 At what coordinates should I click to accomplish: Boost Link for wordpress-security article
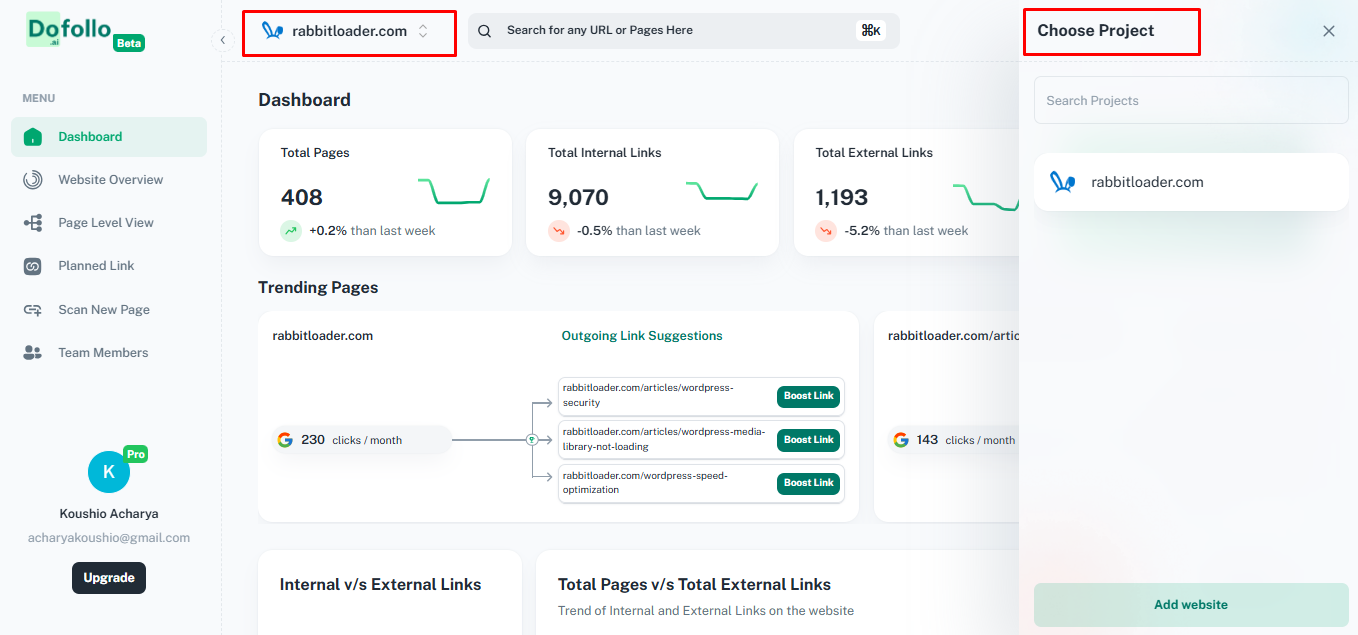coord(809,396)
